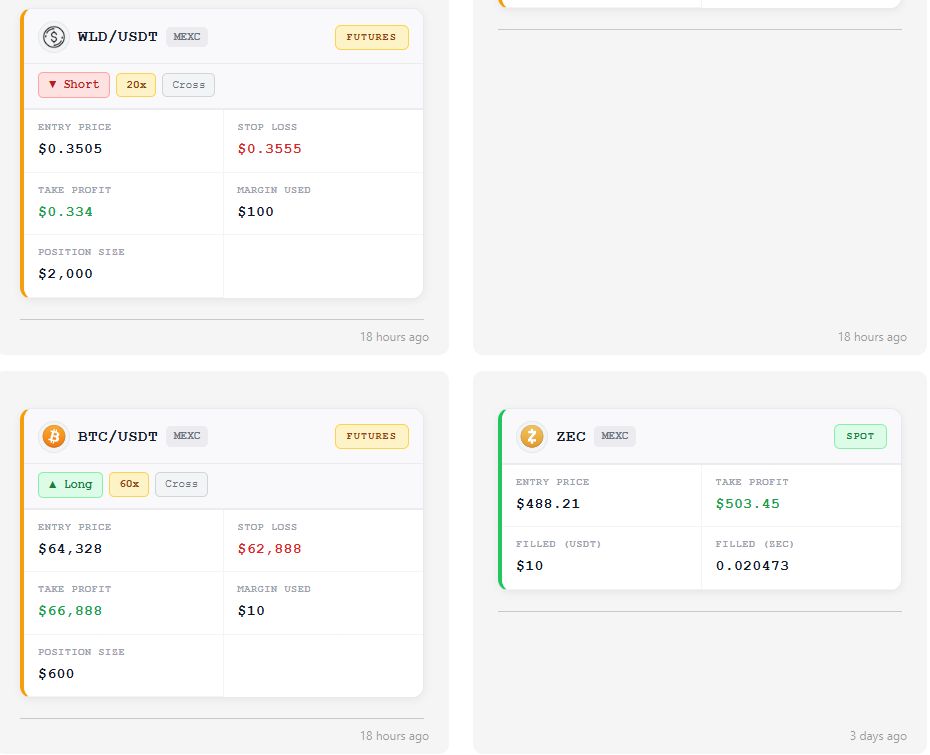This screenshot has height=755, width=930.
Task: Select the Long position badge on BTC/USDT
Action: tap(71, 485)
